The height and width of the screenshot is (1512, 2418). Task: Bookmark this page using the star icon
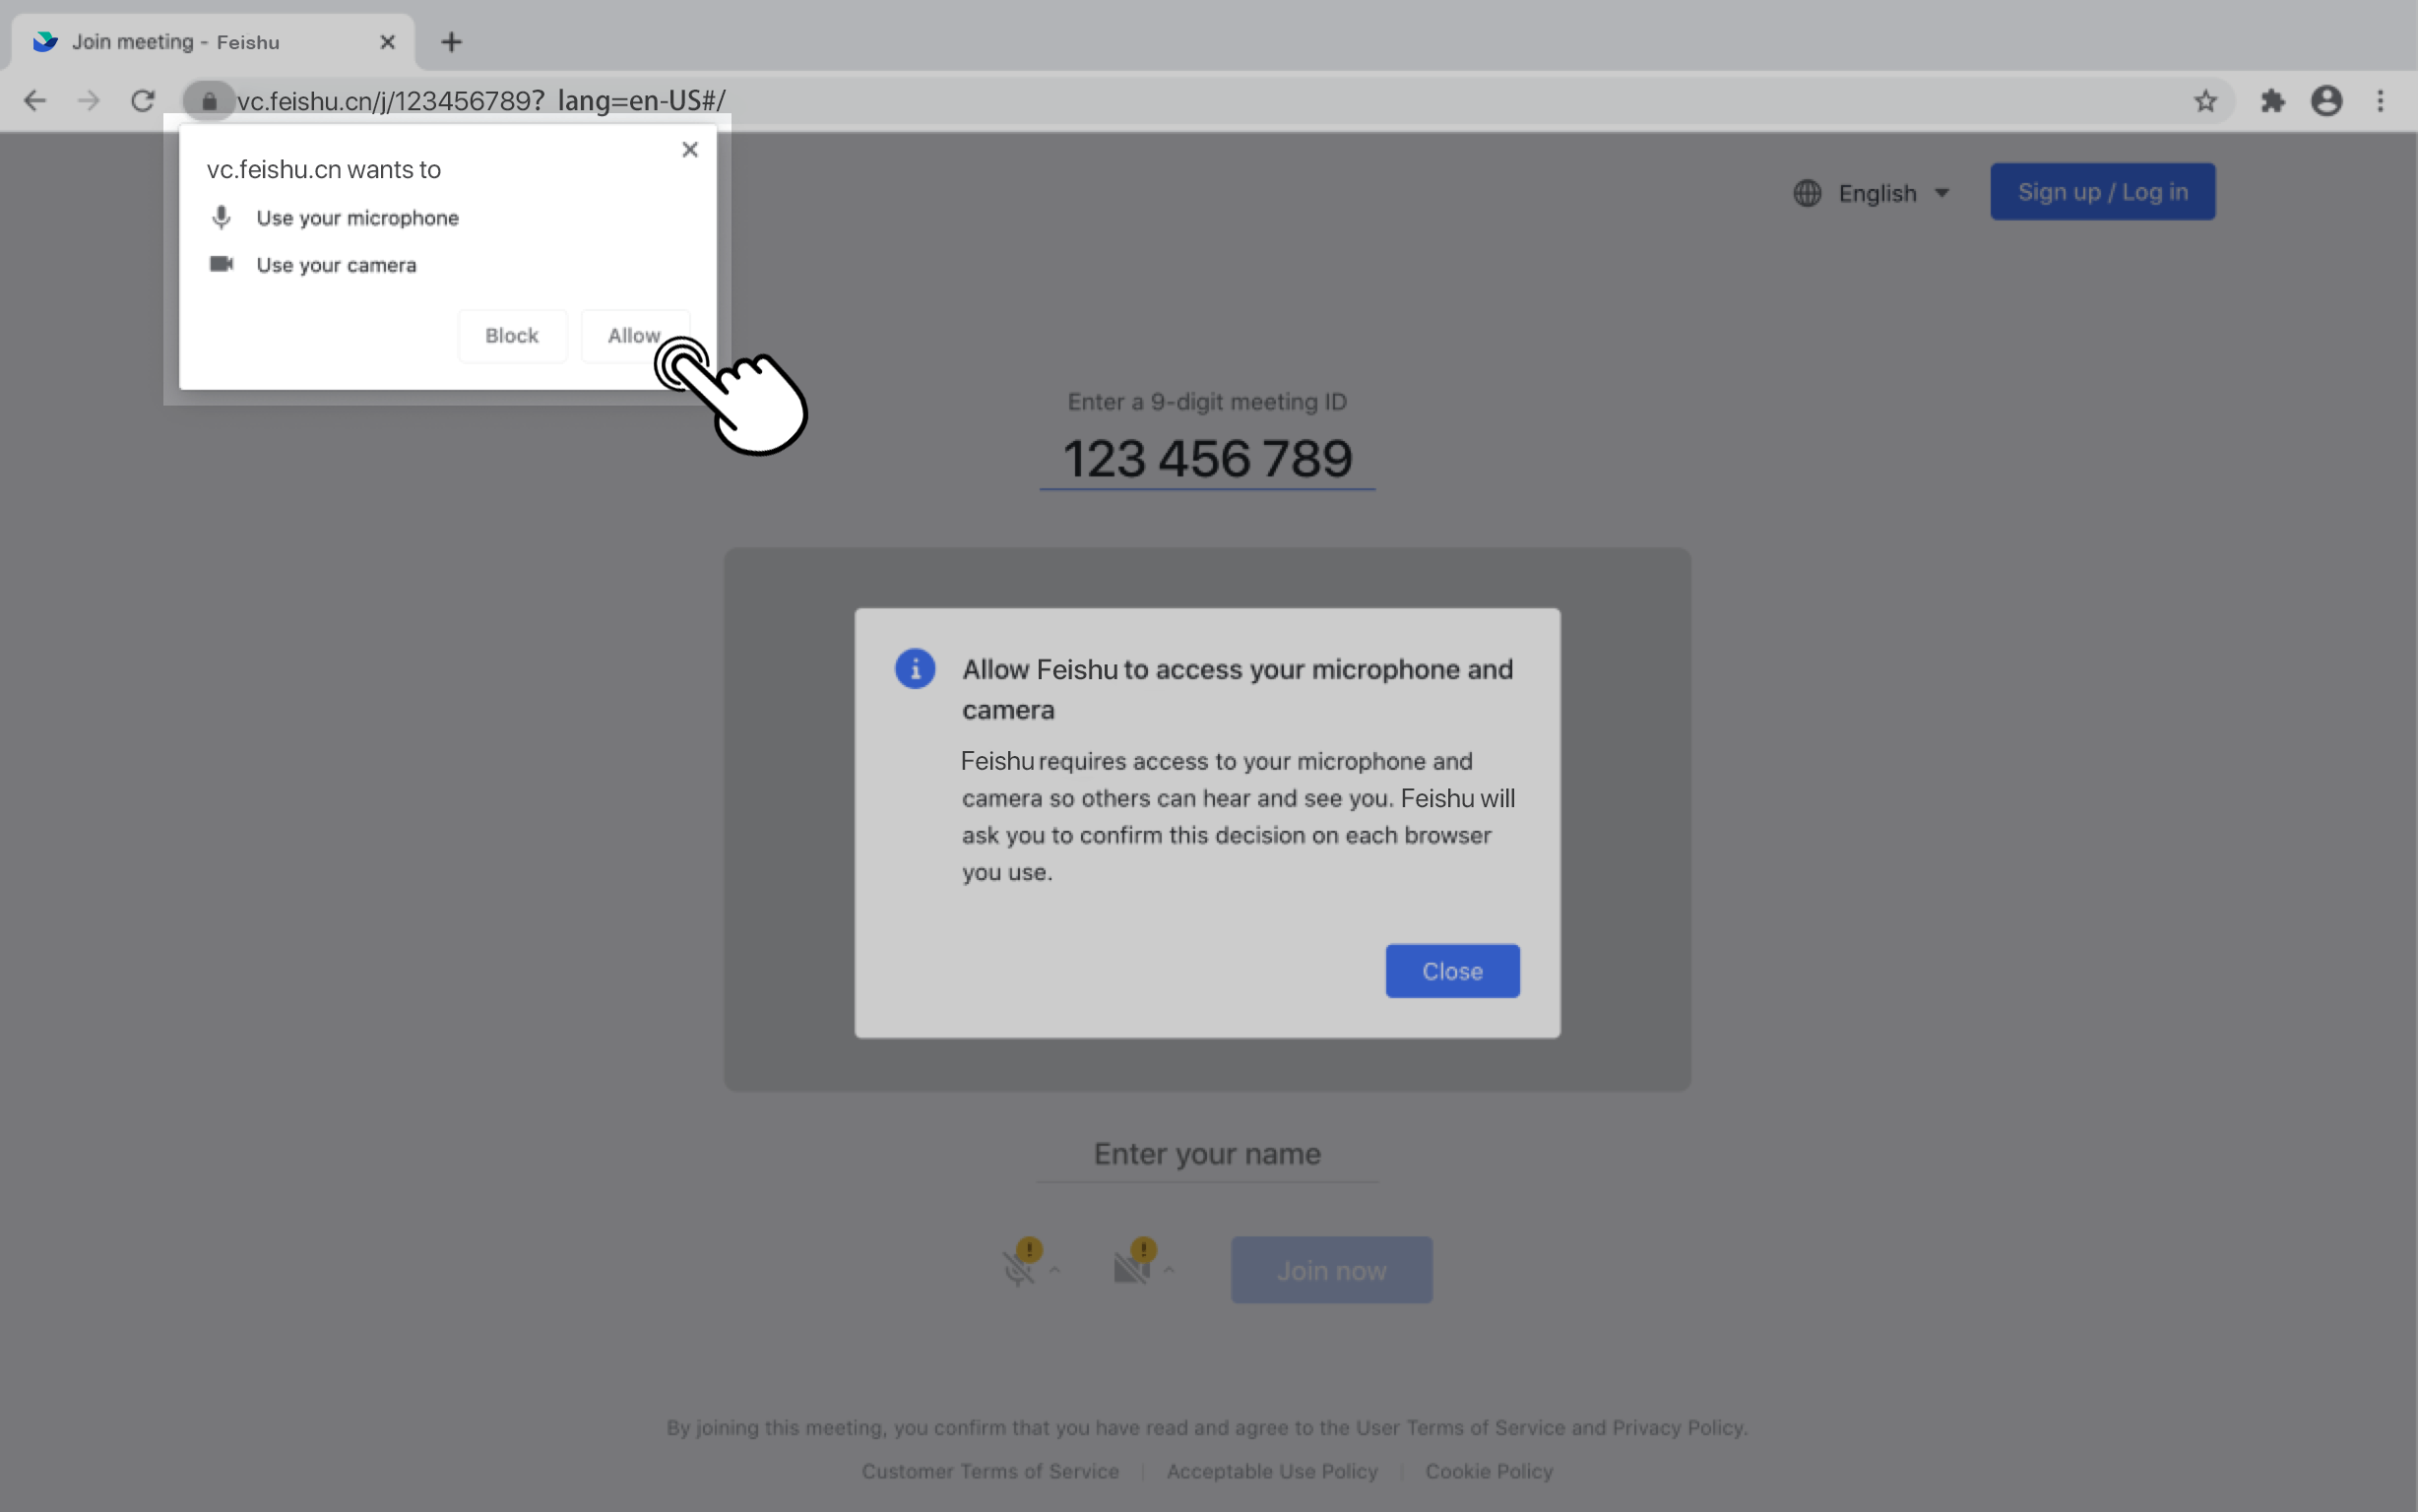[2205, 100]
